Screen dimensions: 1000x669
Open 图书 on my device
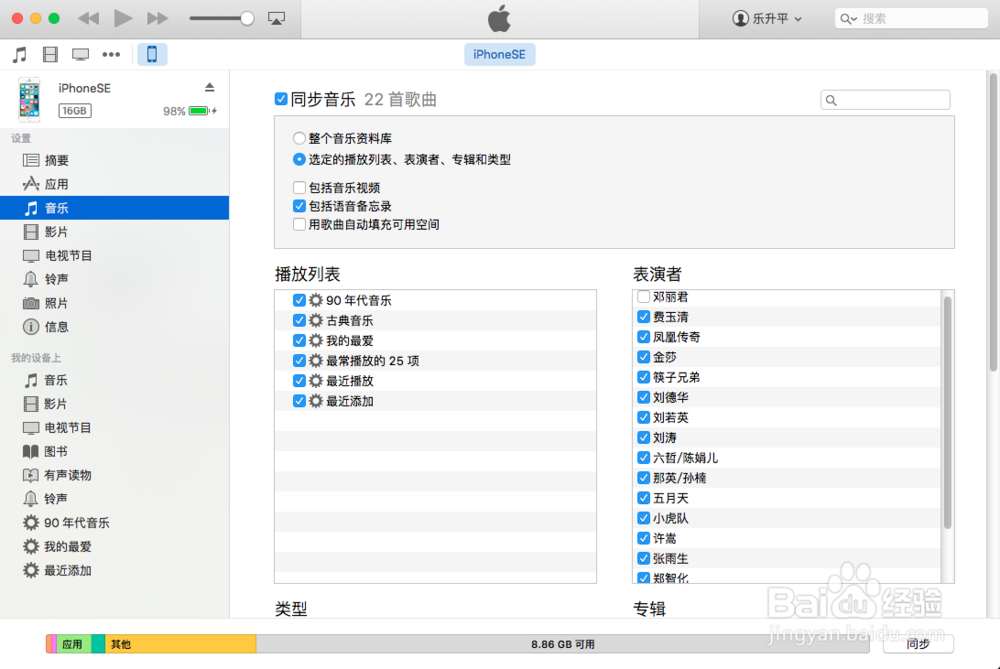pos(115,452)
